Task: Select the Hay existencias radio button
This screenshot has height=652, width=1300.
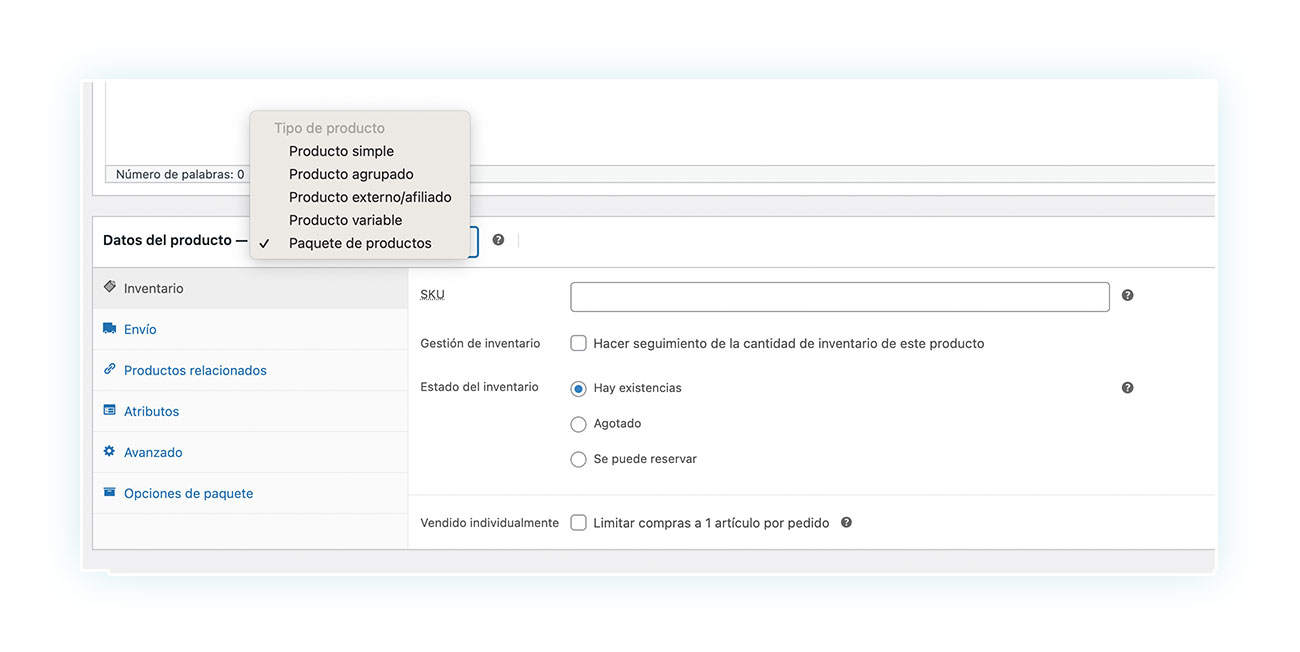Action: pos(578,388)
